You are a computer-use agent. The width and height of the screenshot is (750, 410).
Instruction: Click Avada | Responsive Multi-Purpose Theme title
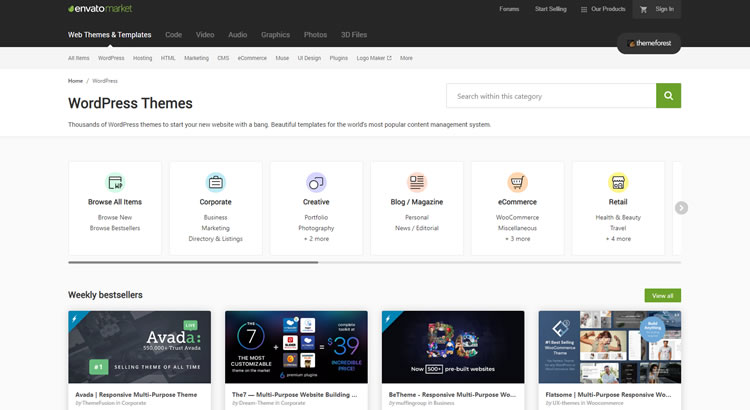tap(136, 395)
